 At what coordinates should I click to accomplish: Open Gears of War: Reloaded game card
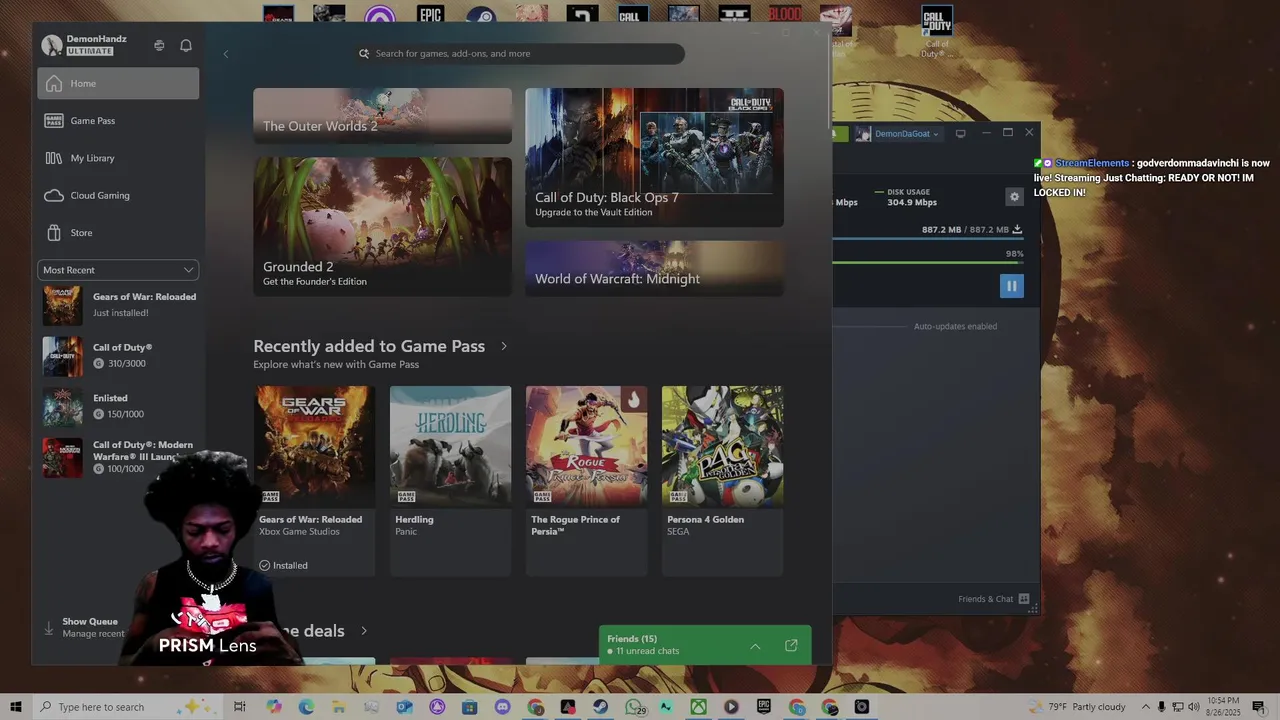(314, 481)
